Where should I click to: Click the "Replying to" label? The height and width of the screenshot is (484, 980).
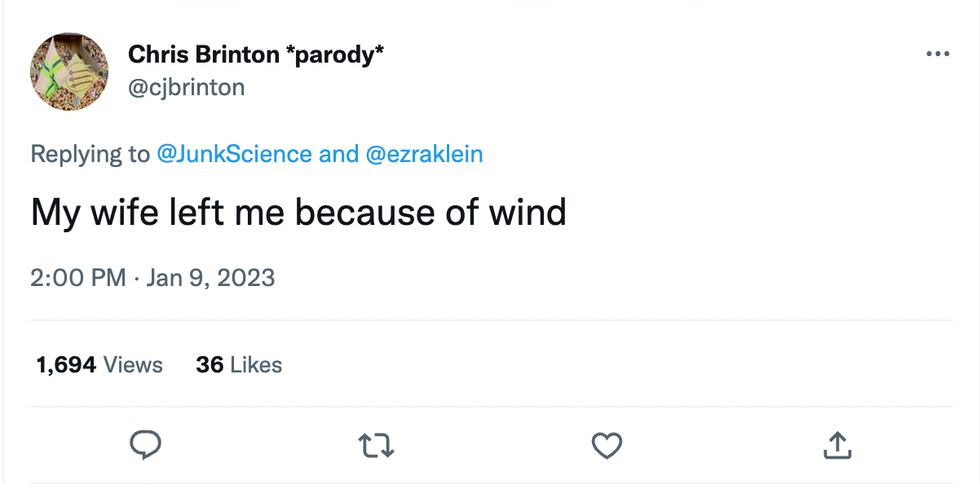tap(90, 154)
